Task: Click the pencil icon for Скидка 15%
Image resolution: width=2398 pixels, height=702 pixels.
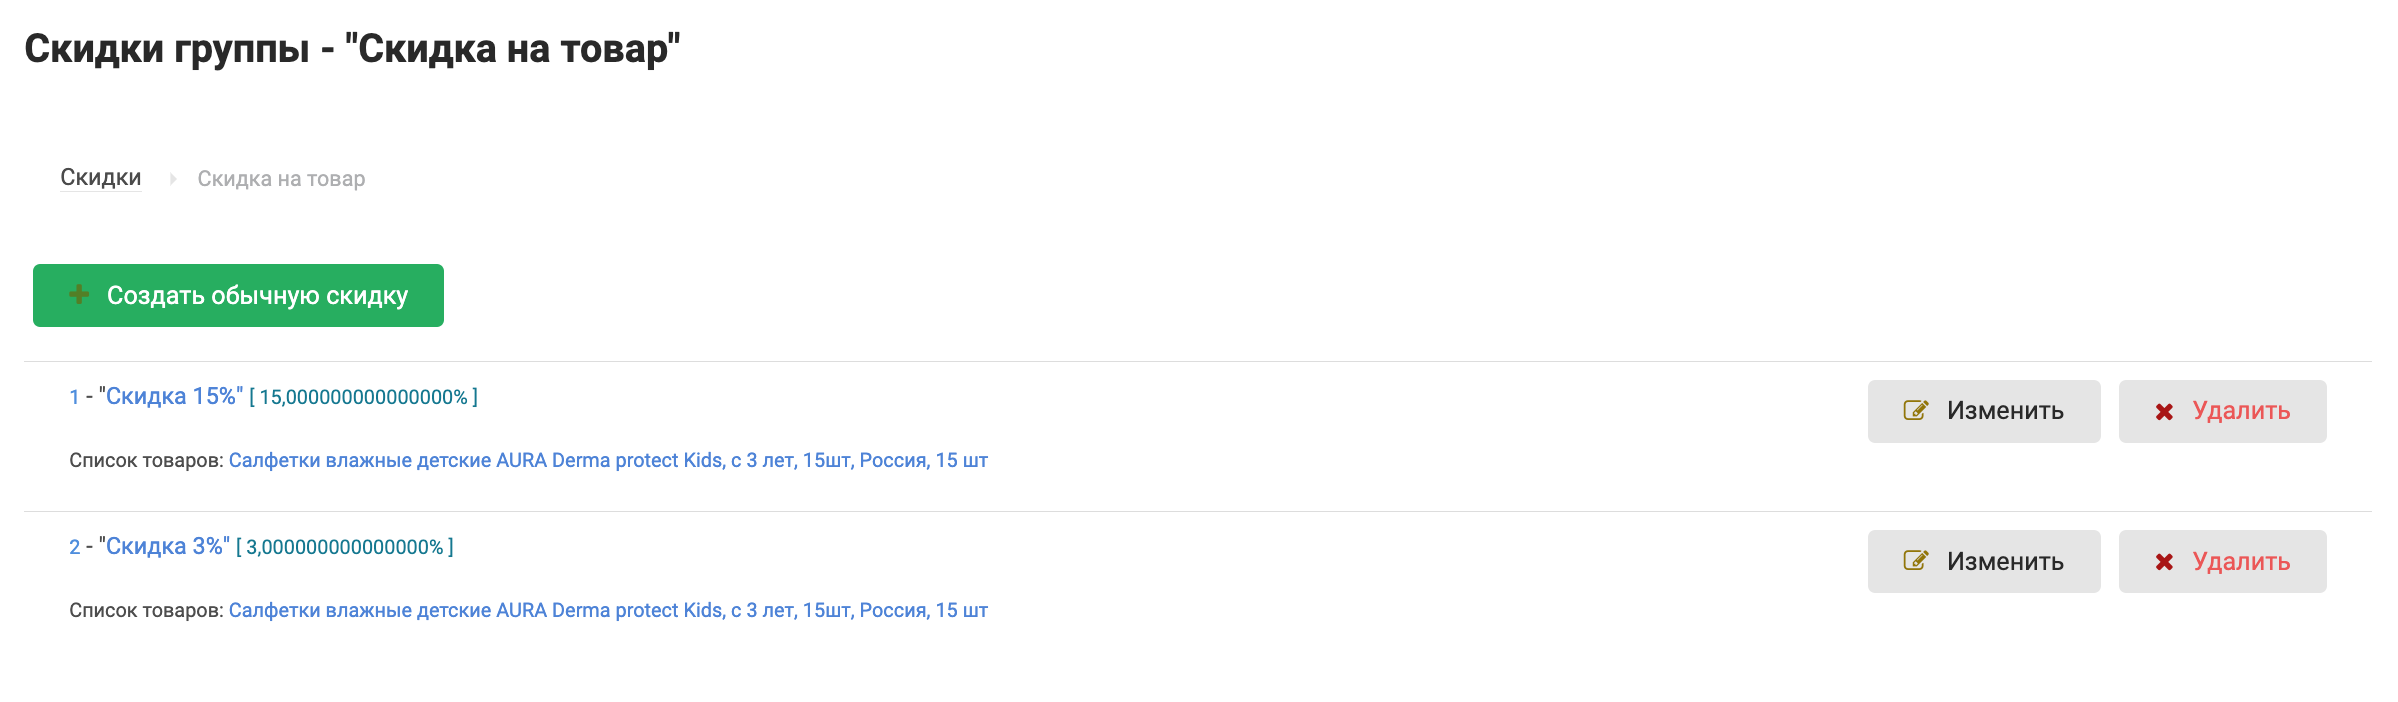Action: pos(1915,411)
